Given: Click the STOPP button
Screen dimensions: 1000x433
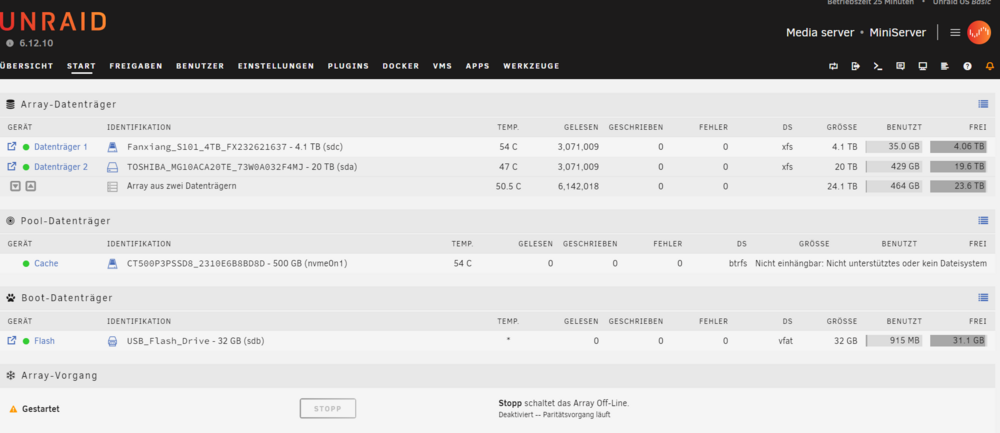Looking at the screenshot, I should pos(328,409).
